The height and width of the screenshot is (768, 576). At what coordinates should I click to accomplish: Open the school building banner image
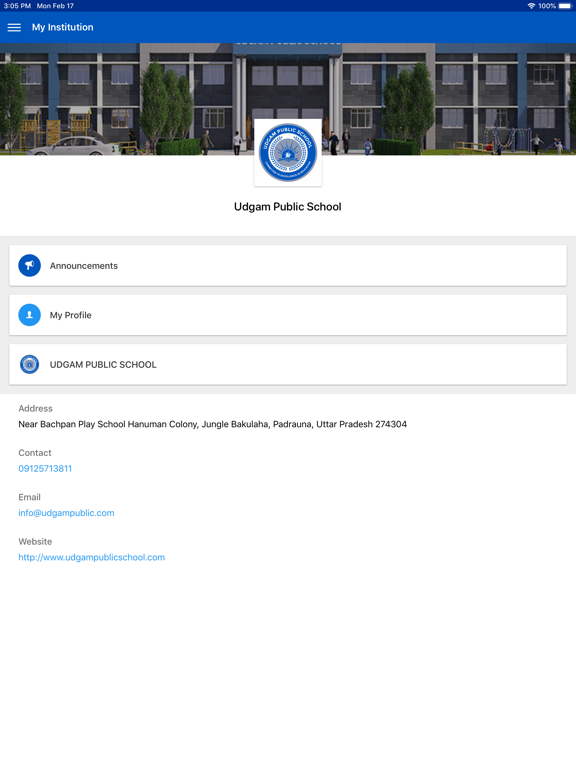point(288,99)
